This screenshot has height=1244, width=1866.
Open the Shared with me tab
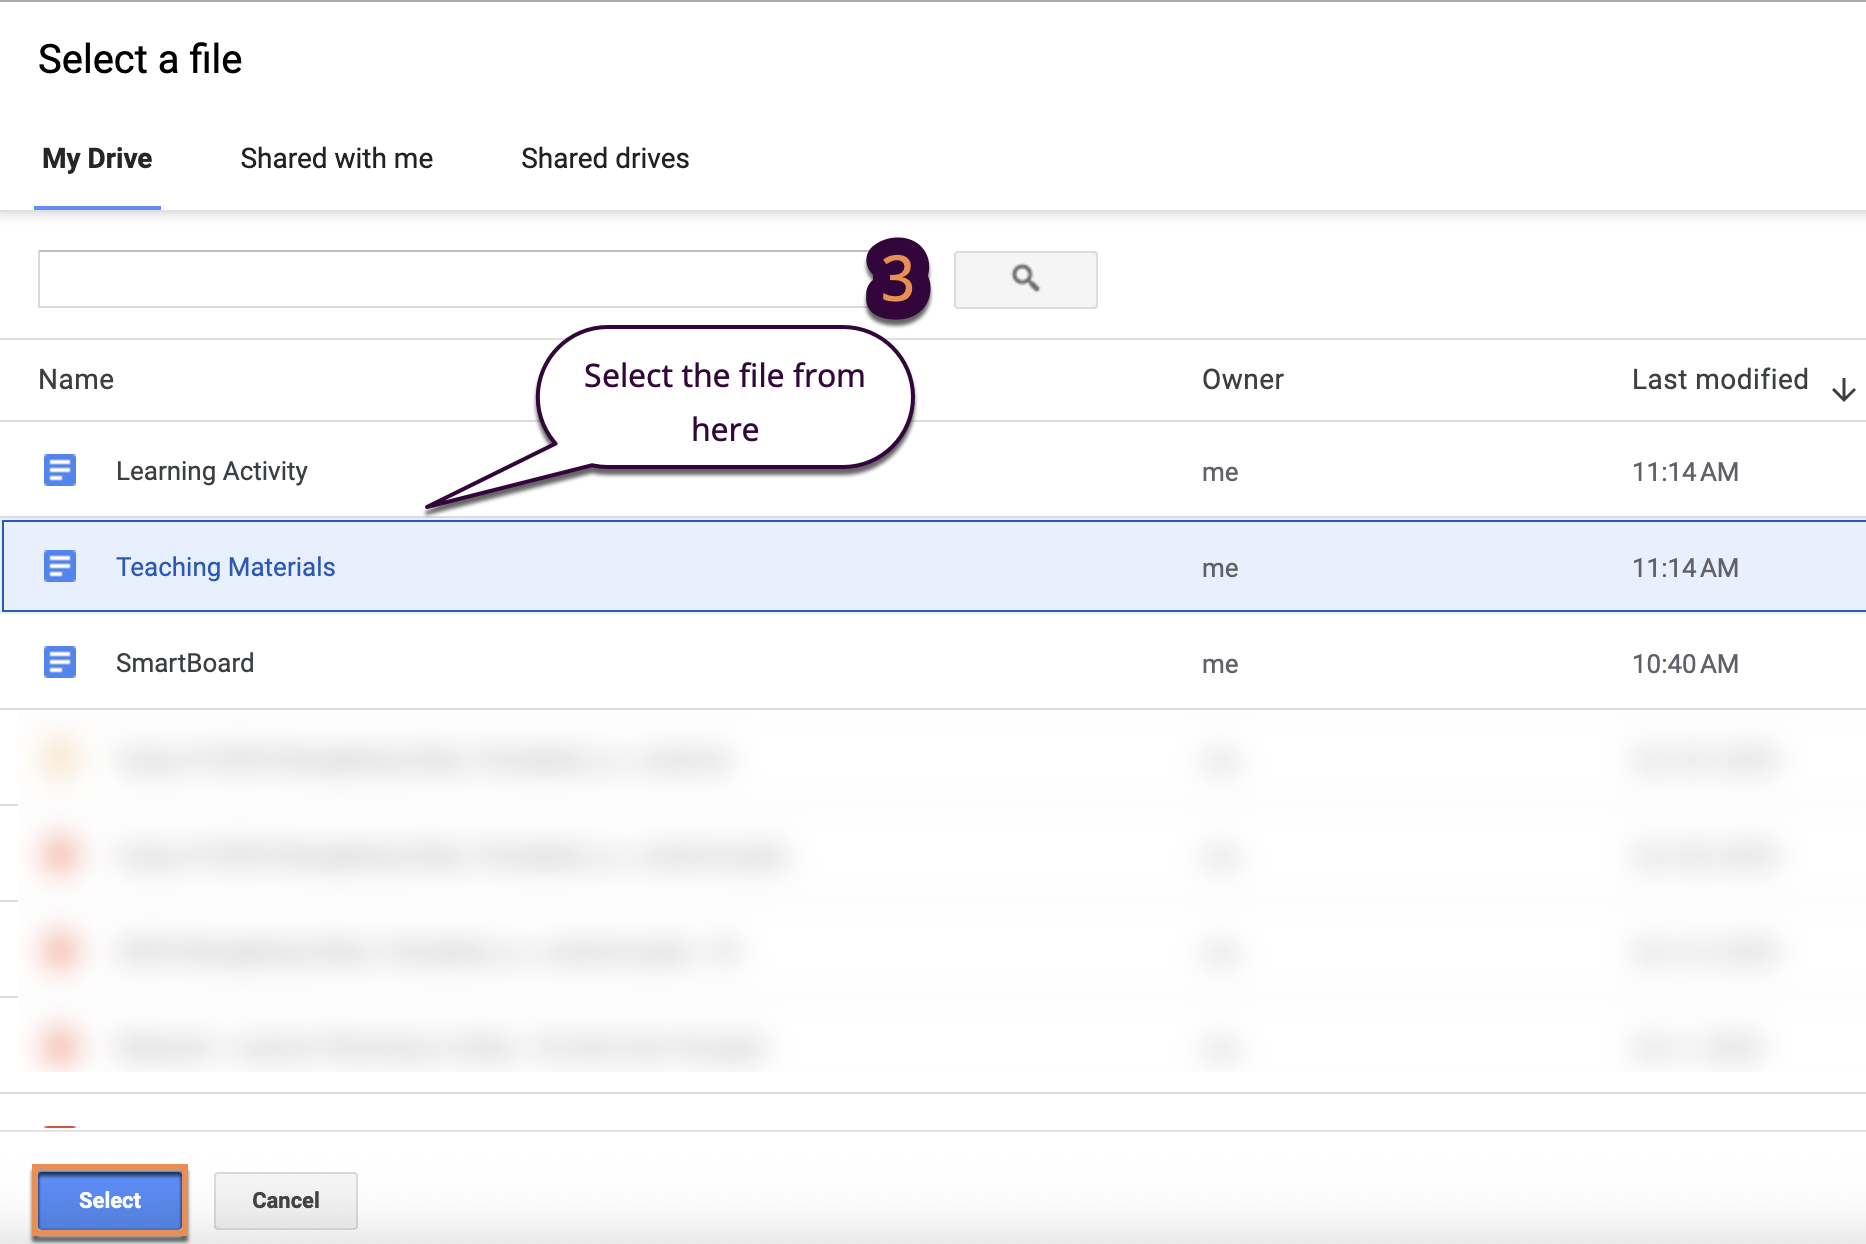click(336, 159)
